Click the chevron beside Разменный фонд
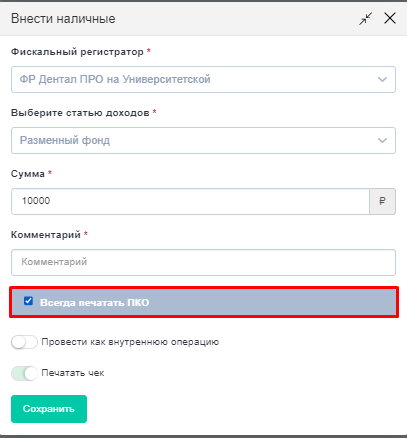Image resolution: width=407 pixels, height=438 pixels. [382, 141]
